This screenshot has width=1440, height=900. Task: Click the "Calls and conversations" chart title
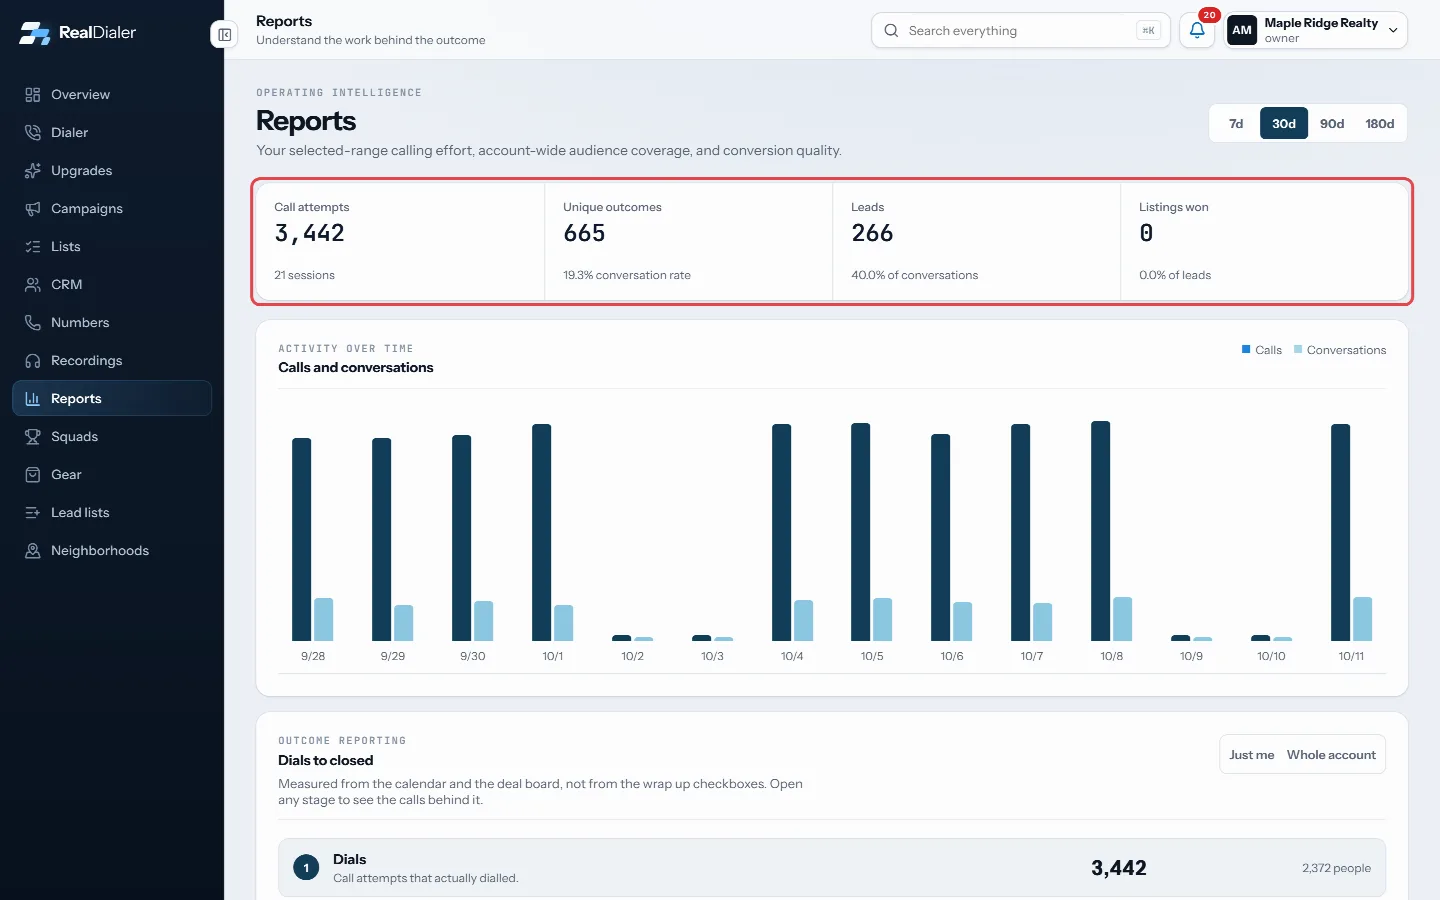(x=356, y=367)
